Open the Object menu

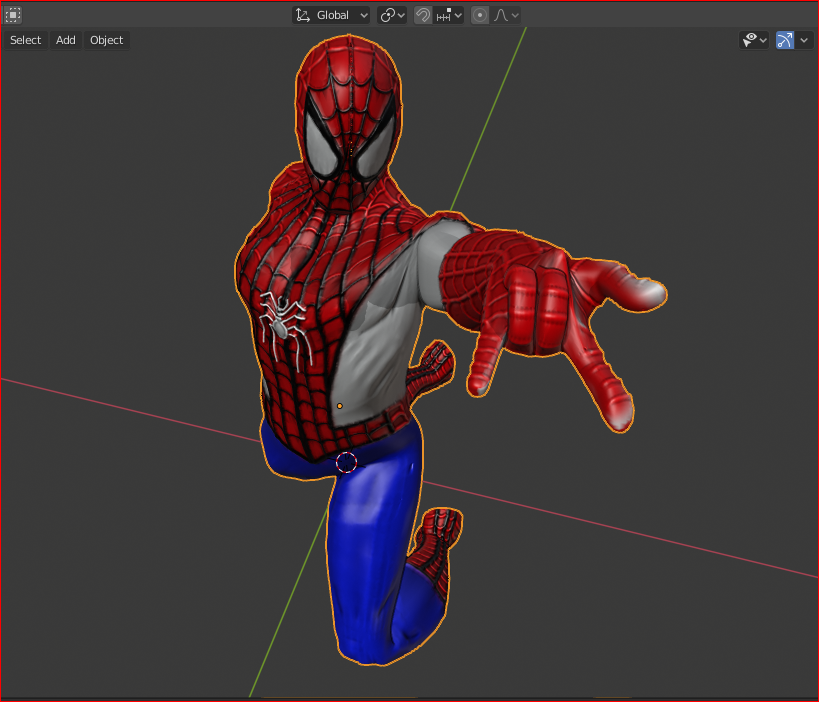[106, 40]
